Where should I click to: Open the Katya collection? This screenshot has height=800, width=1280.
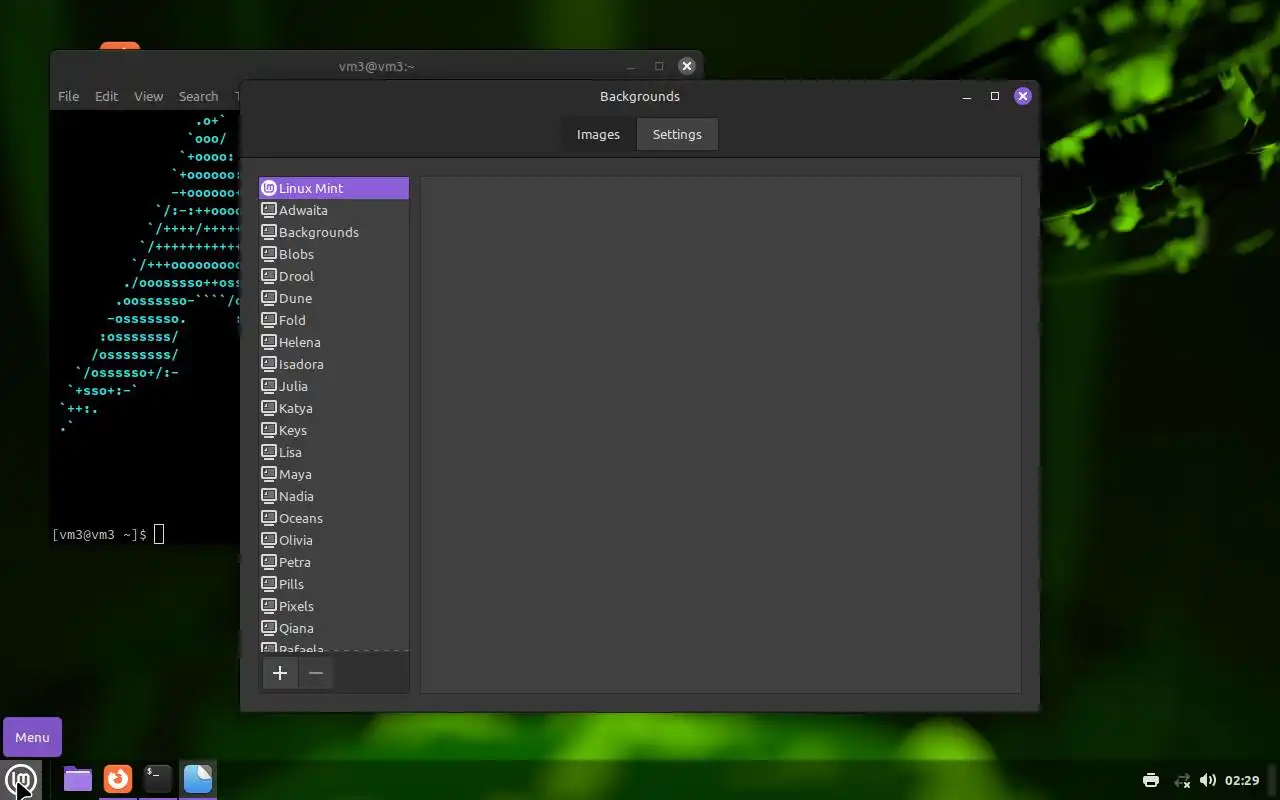(x=334, y=408)
